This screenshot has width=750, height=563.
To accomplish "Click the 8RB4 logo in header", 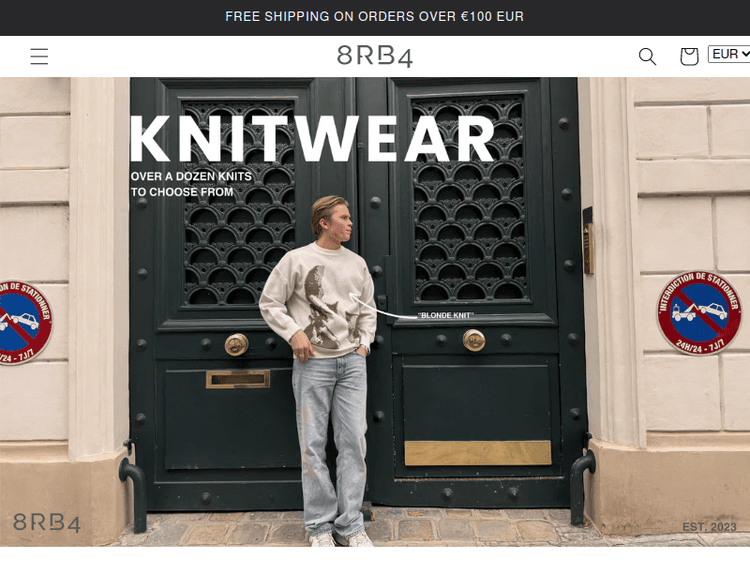I will pyautogui.click(x=375, y=56).
